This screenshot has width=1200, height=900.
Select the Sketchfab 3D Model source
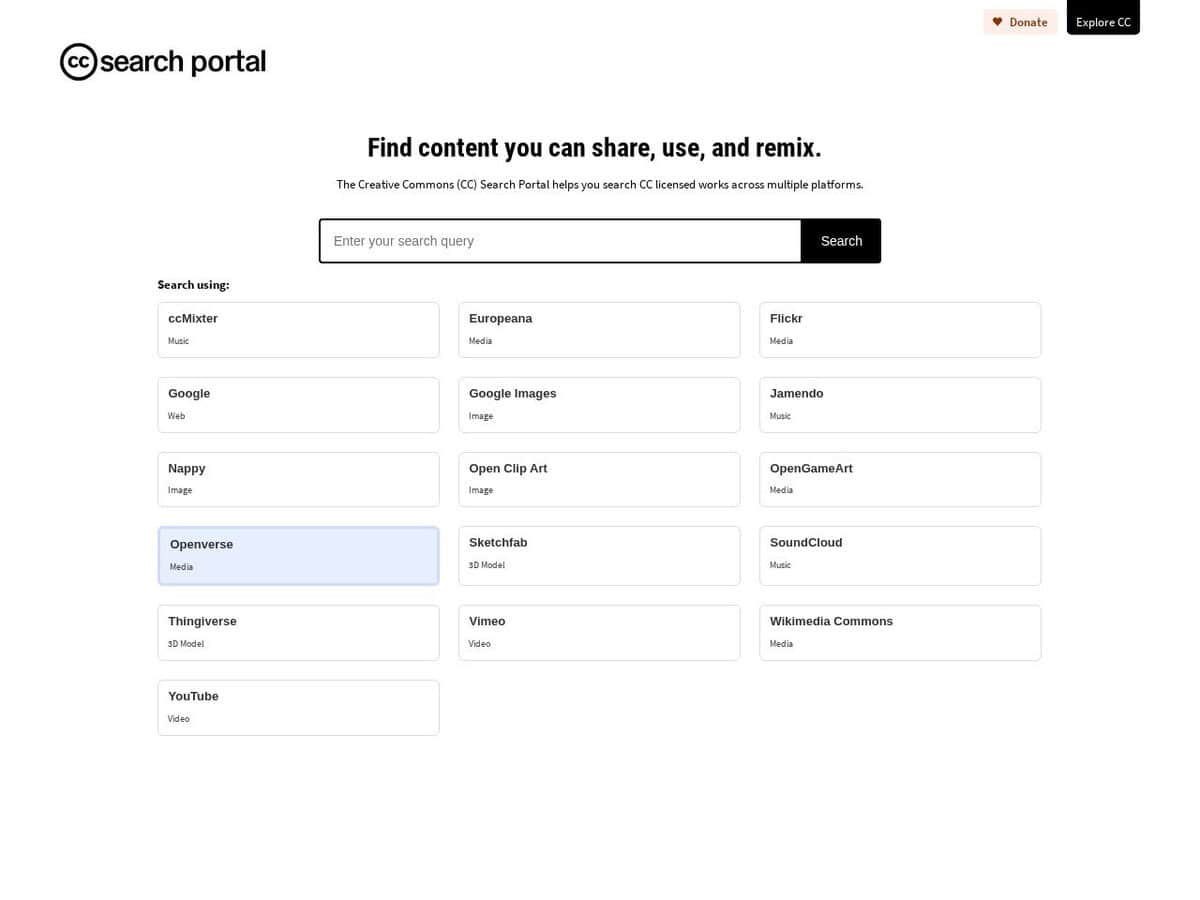pyautogui.click(x=599, y=556)
